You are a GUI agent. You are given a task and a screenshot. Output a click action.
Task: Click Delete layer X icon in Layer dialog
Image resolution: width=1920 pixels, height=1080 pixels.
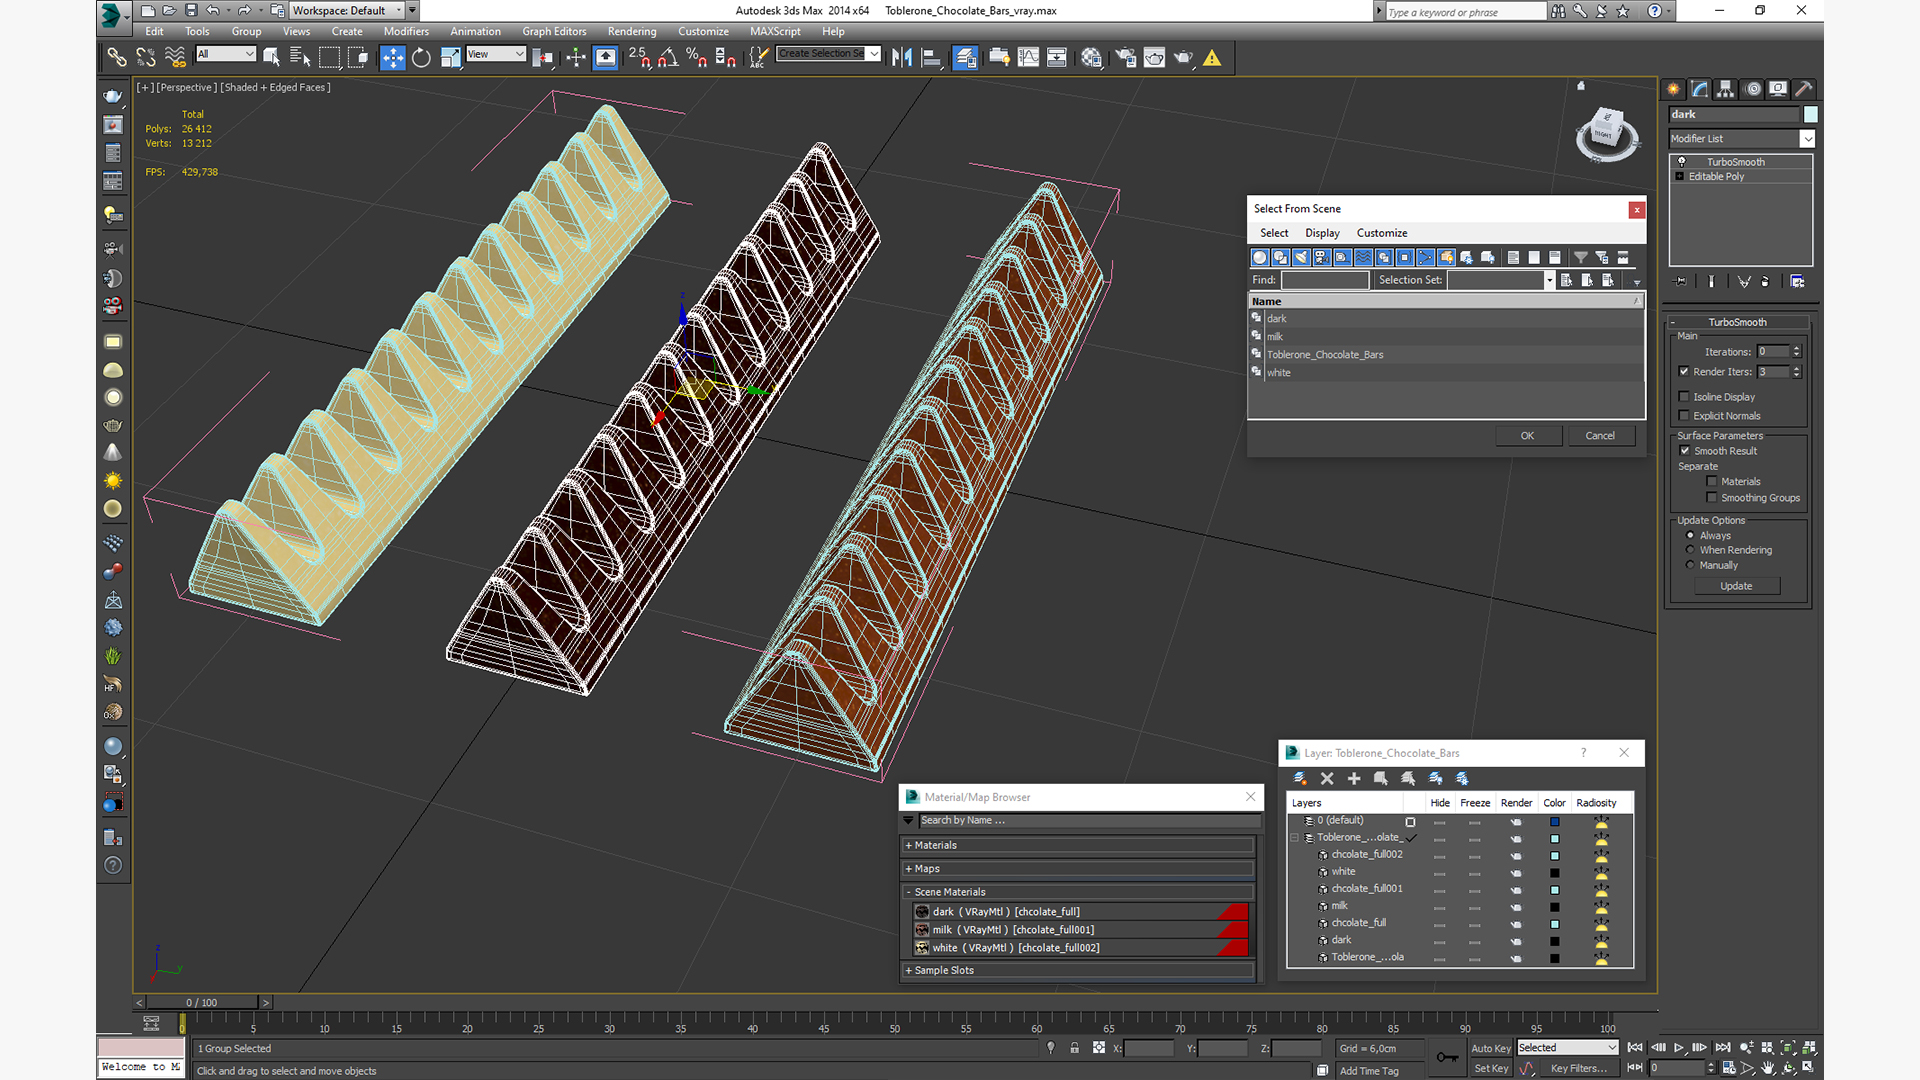click(x=1327, y=778)
